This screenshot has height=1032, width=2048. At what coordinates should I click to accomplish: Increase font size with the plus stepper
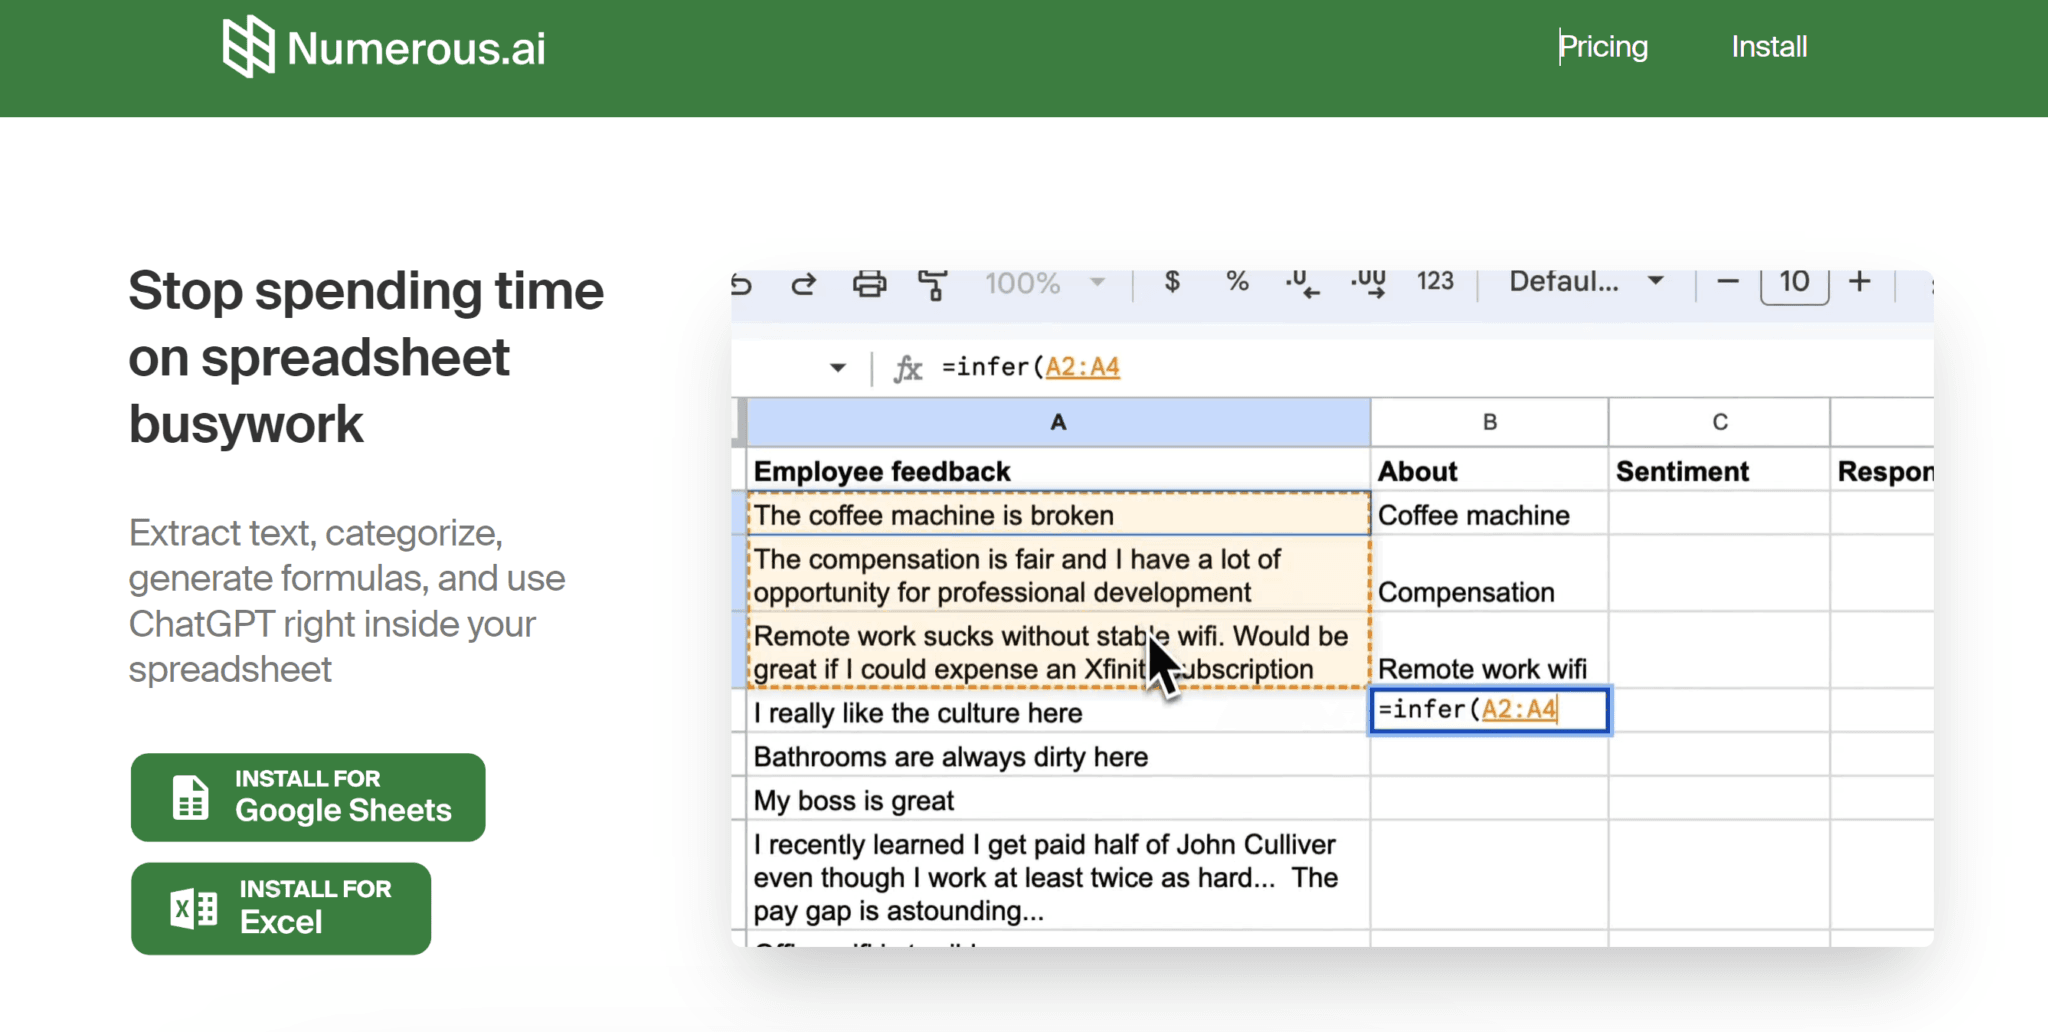coord(1860,282)
